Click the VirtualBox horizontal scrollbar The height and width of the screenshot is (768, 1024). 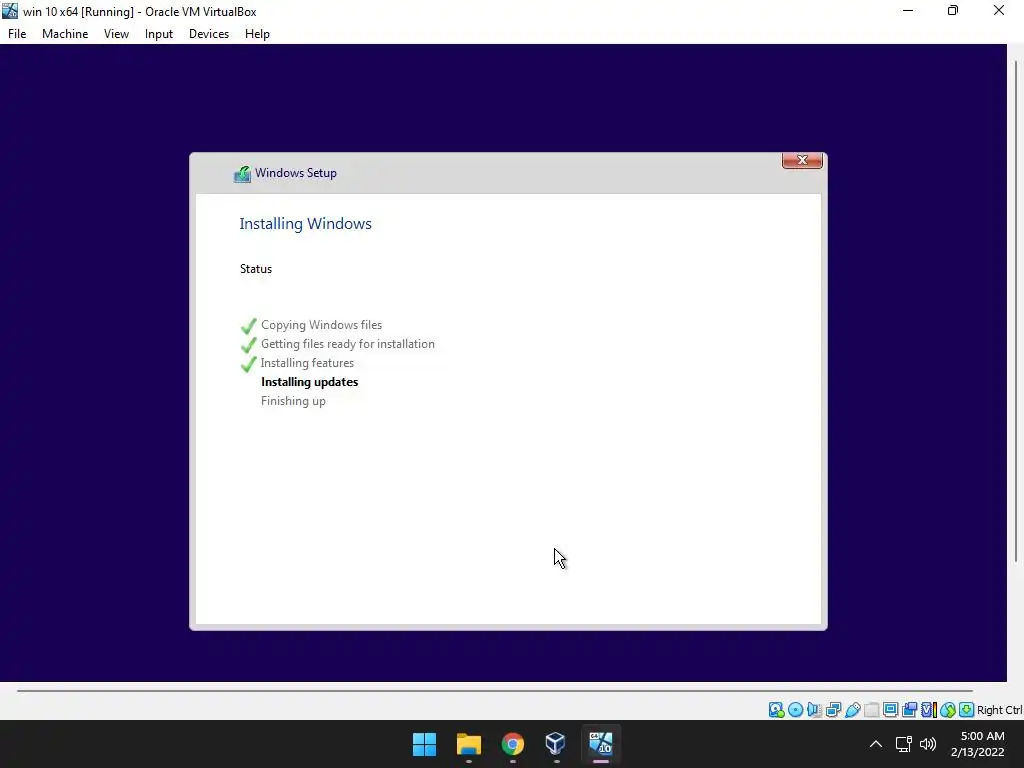[x=494, y=690]
